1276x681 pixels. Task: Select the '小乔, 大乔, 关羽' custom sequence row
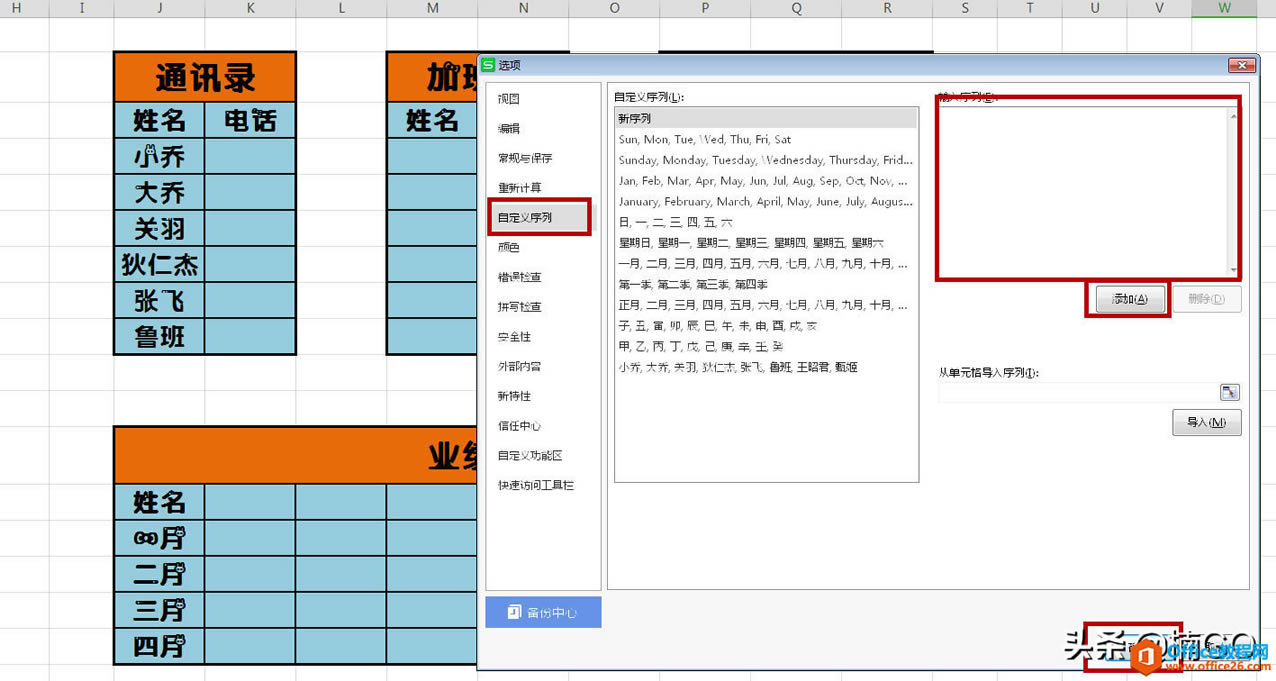tap(766, 367)
